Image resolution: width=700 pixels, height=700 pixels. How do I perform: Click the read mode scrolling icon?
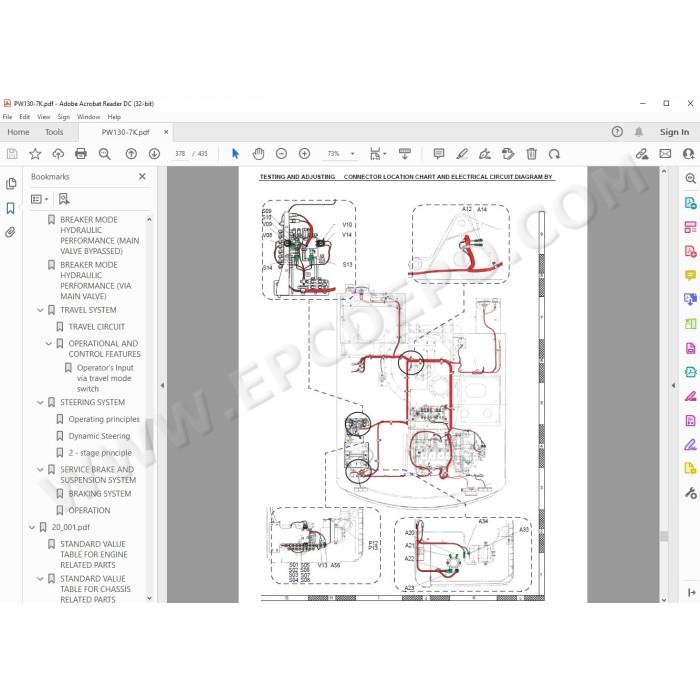pos(405,154)
